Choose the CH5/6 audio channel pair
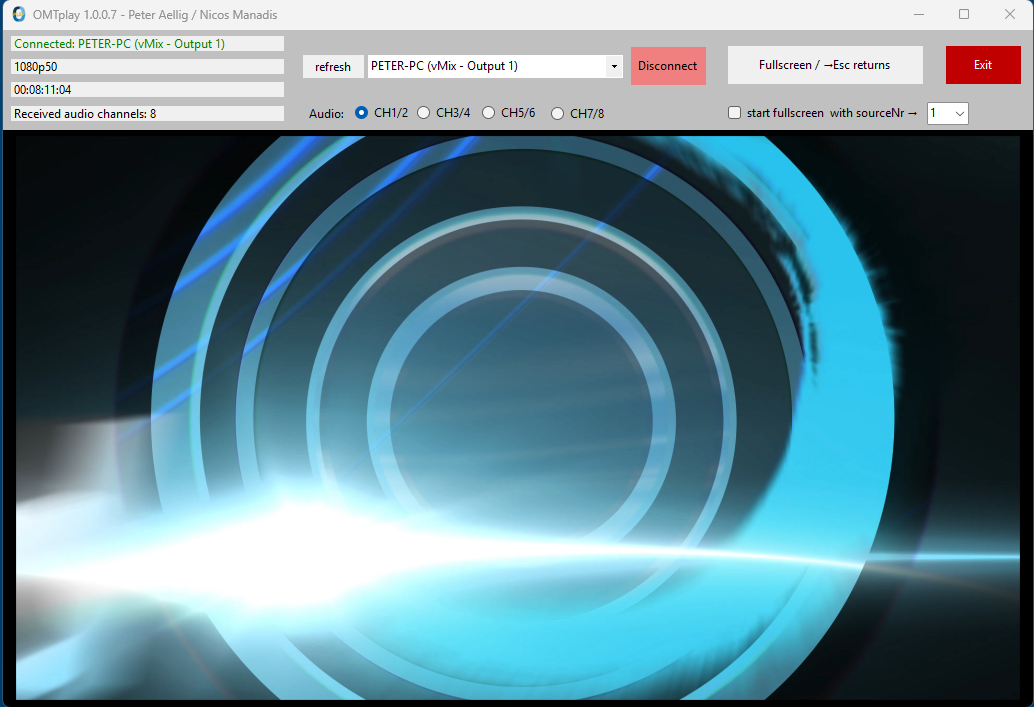The width and height of the screenshot is (1034, 707). (489, 113)
